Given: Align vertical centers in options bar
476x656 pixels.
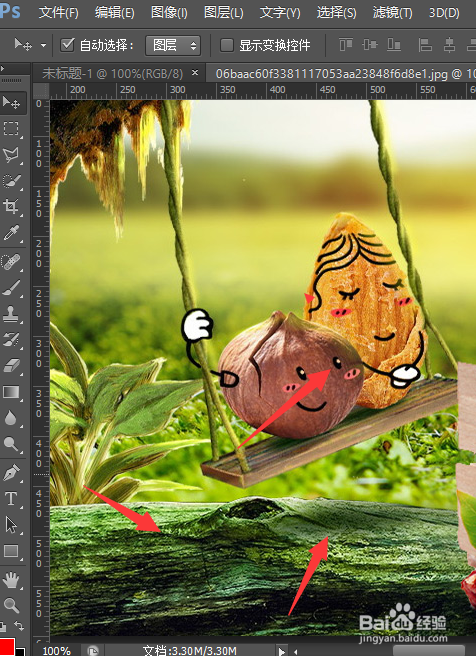Looking at the screenshot, I should click(370, 44).
